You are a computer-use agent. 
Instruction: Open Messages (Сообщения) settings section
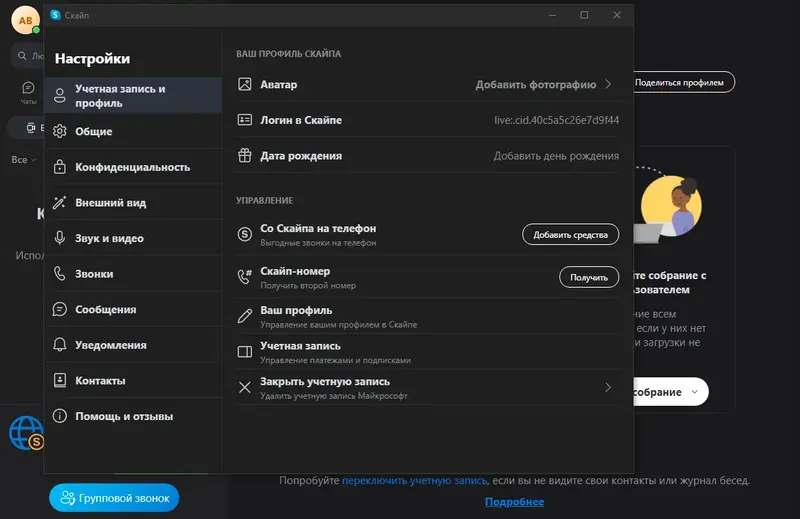click(x=133, y=309)
